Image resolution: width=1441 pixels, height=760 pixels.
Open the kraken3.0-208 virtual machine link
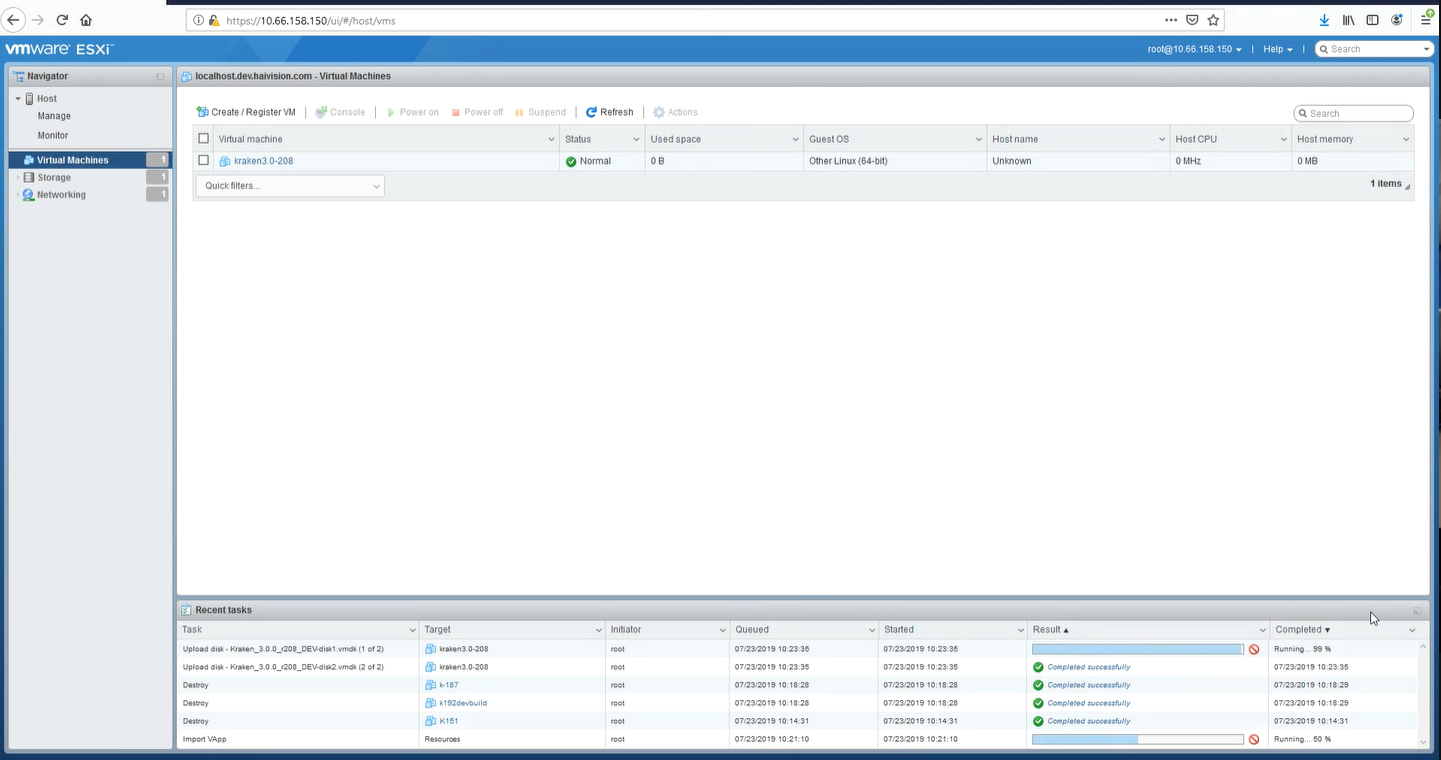(x=263, y=161)
